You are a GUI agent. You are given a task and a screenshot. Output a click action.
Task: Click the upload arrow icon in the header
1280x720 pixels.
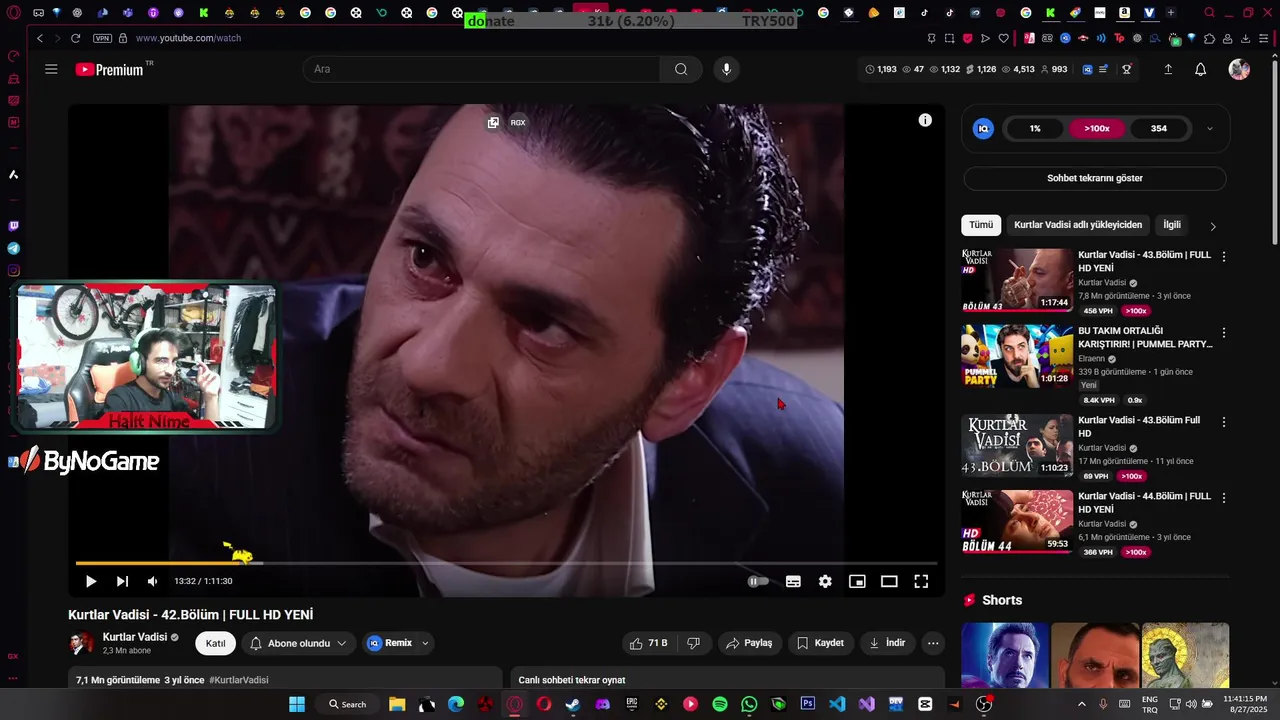(x=1168, y=69)
